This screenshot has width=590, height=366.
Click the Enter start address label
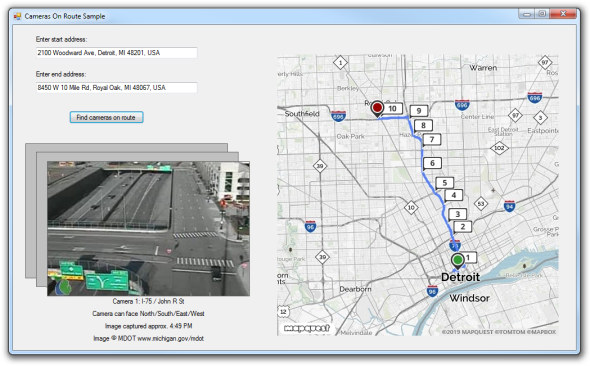point(61,39)
